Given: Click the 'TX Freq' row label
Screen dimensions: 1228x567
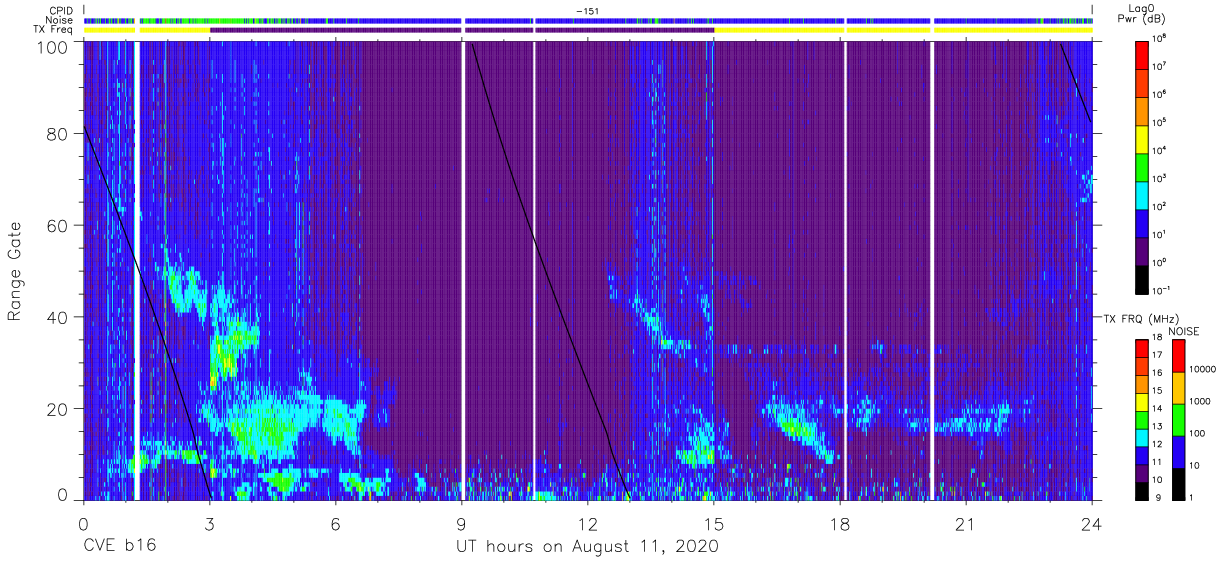Looking at the screenshot, I should point(53,30).
